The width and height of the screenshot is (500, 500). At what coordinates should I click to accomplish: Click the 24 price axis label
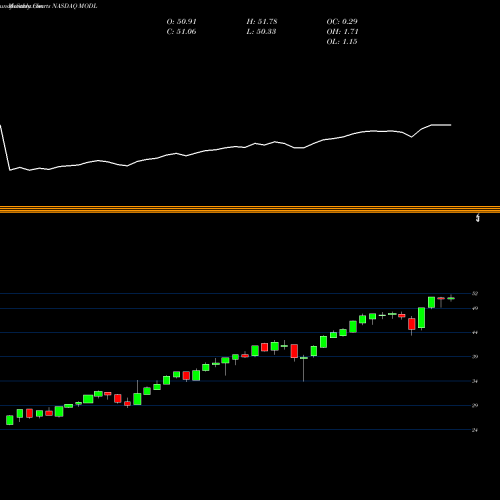click(475, 430)
